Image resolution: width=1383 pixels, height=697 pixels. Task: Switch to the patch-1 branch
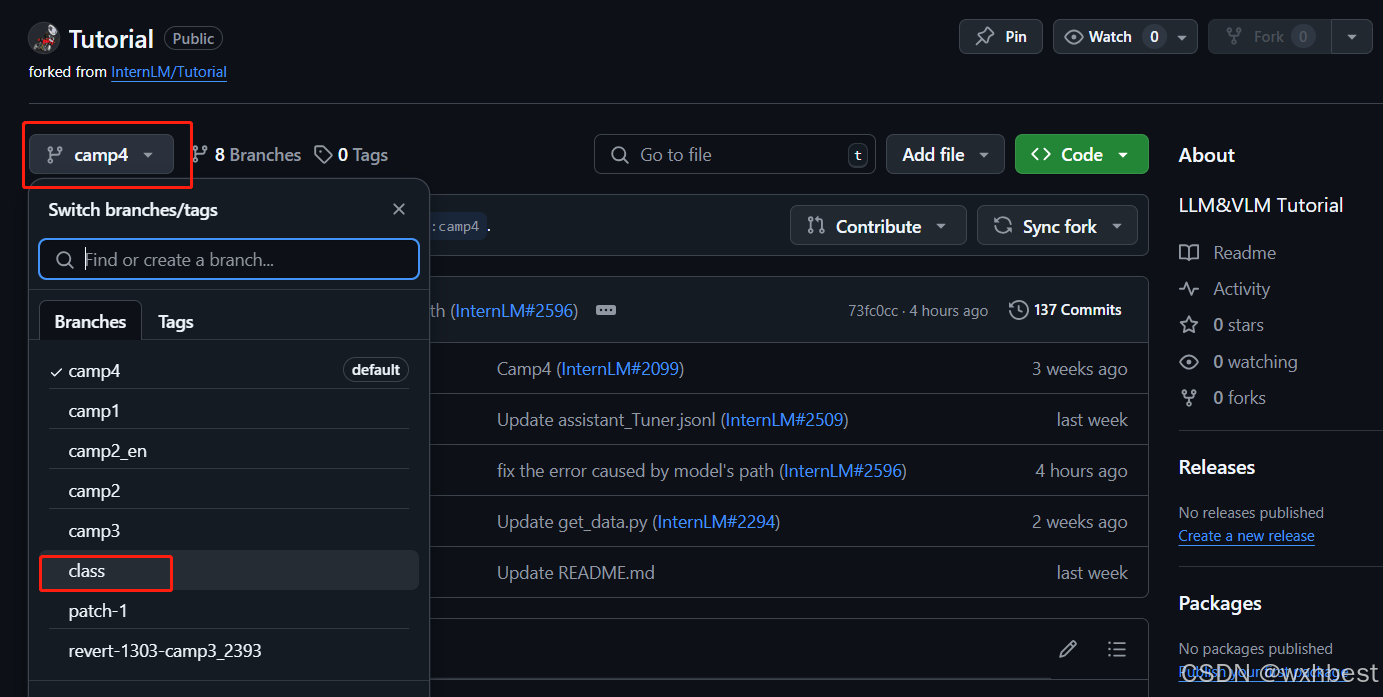229,611
